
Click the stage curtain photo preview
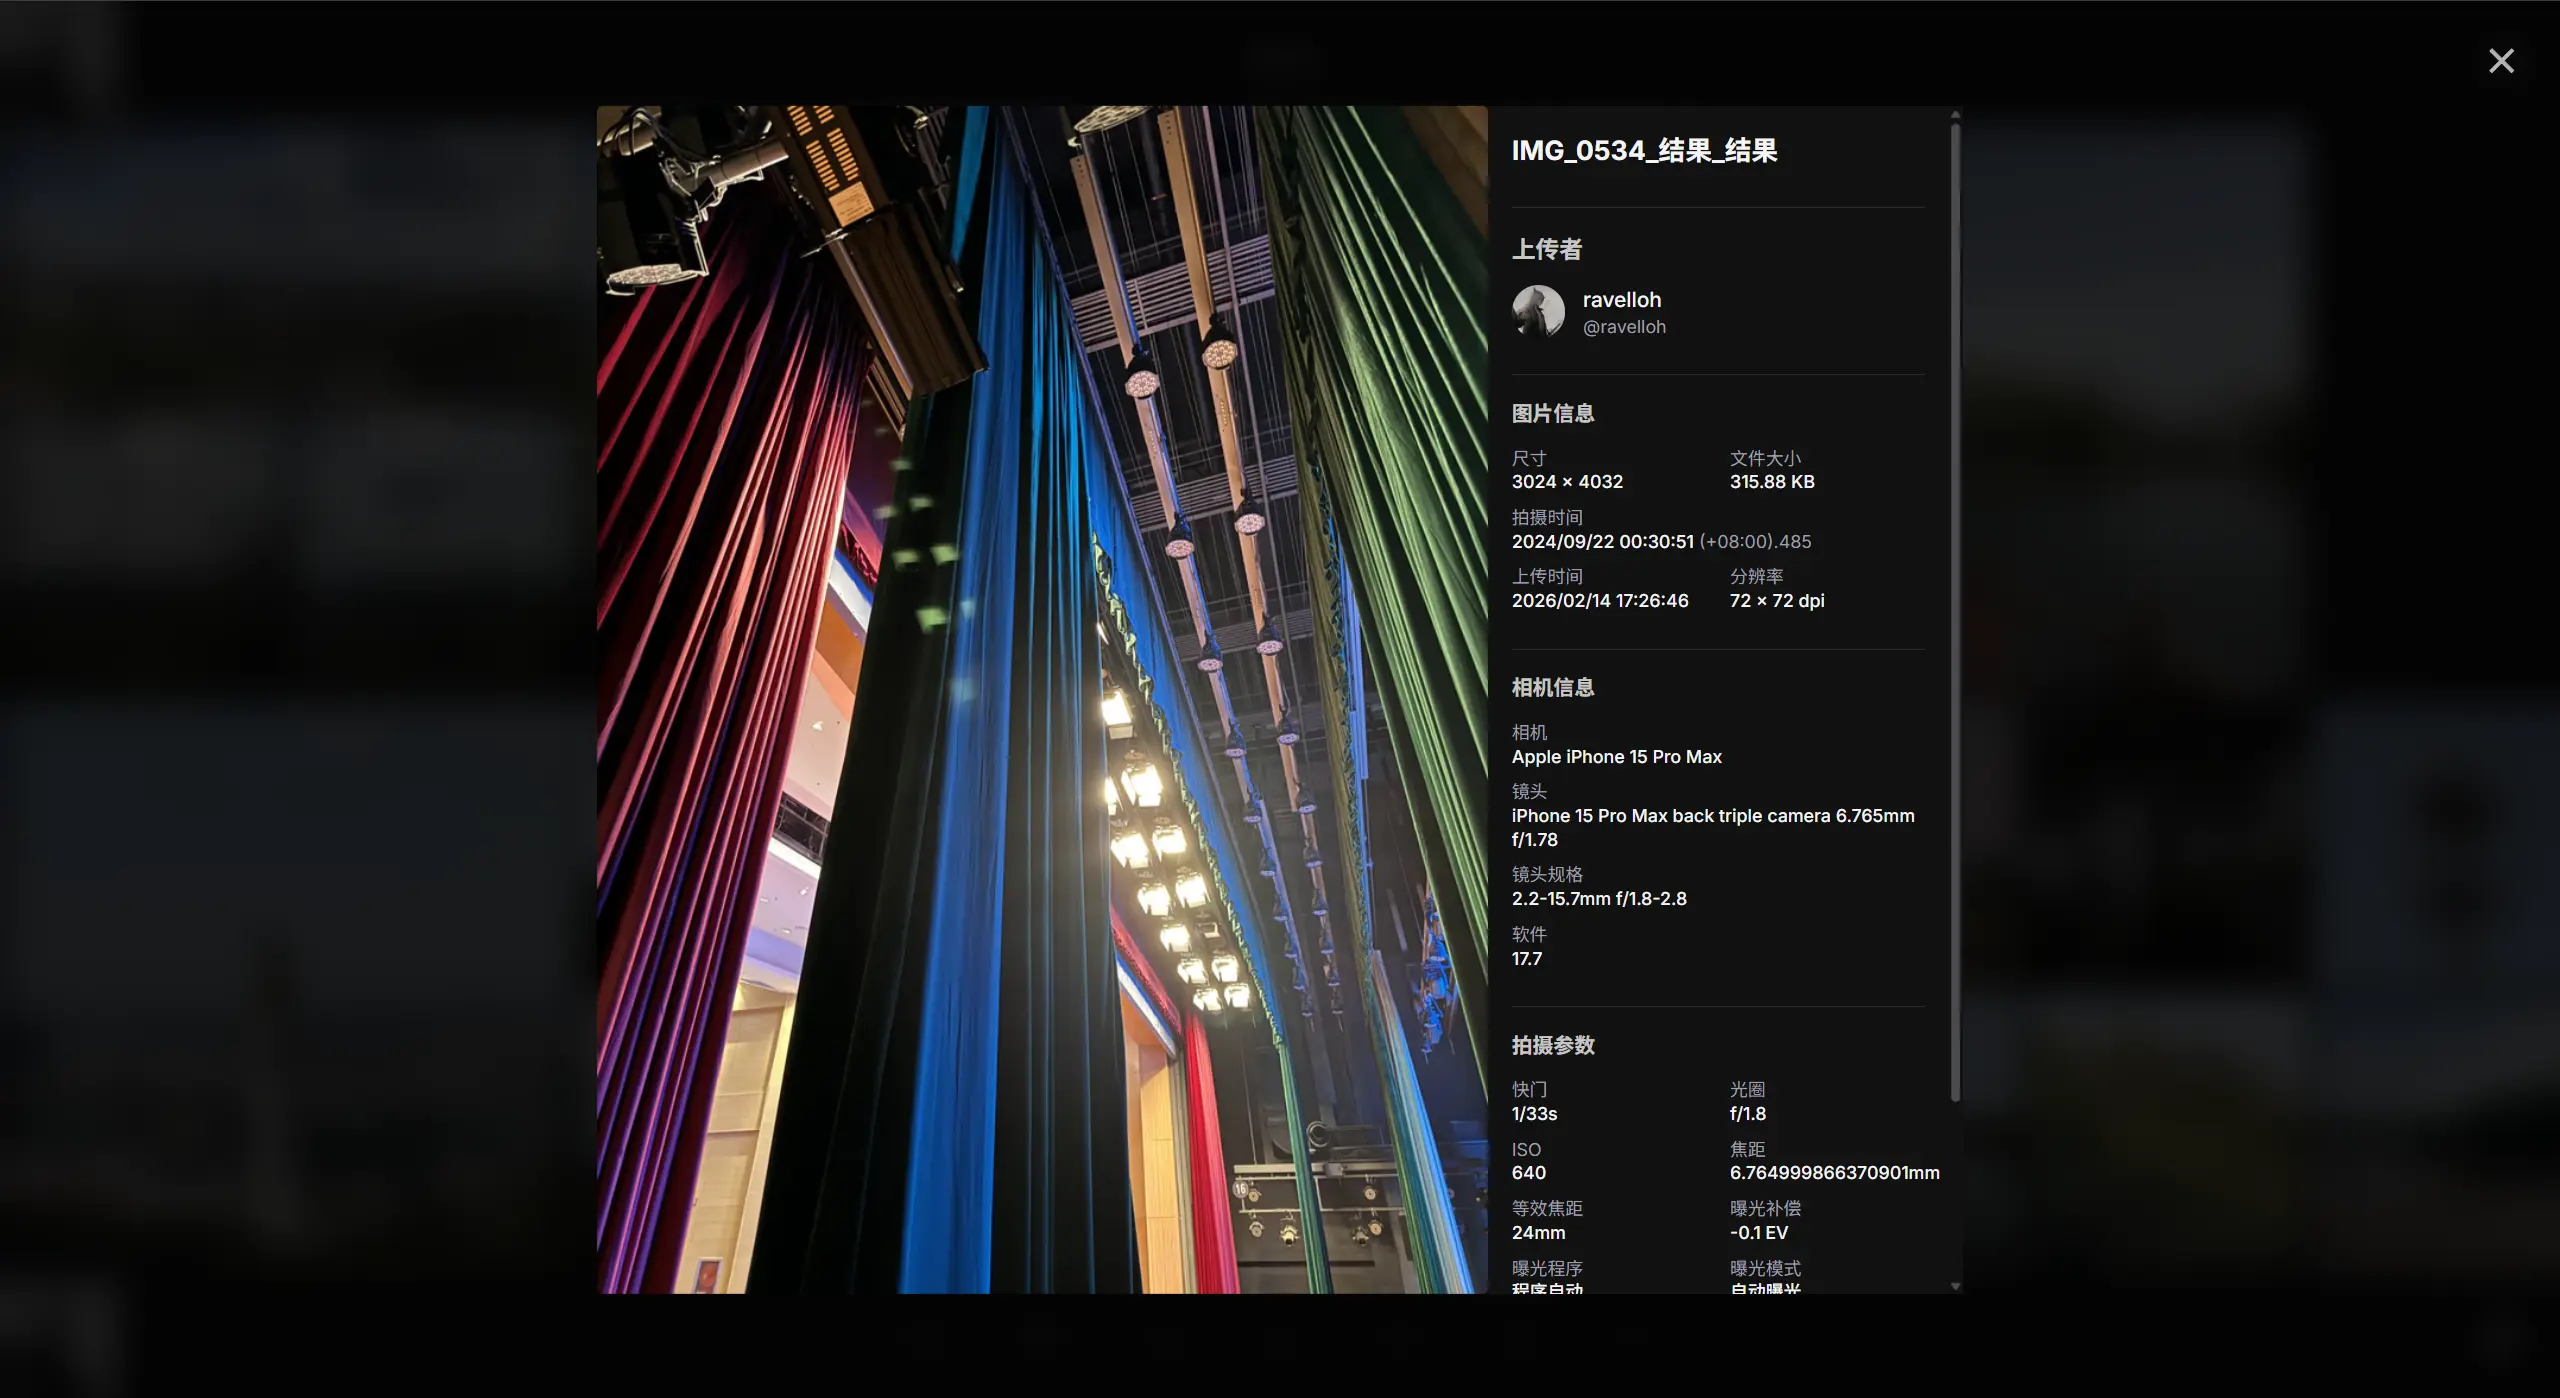tap(1042, 699)
